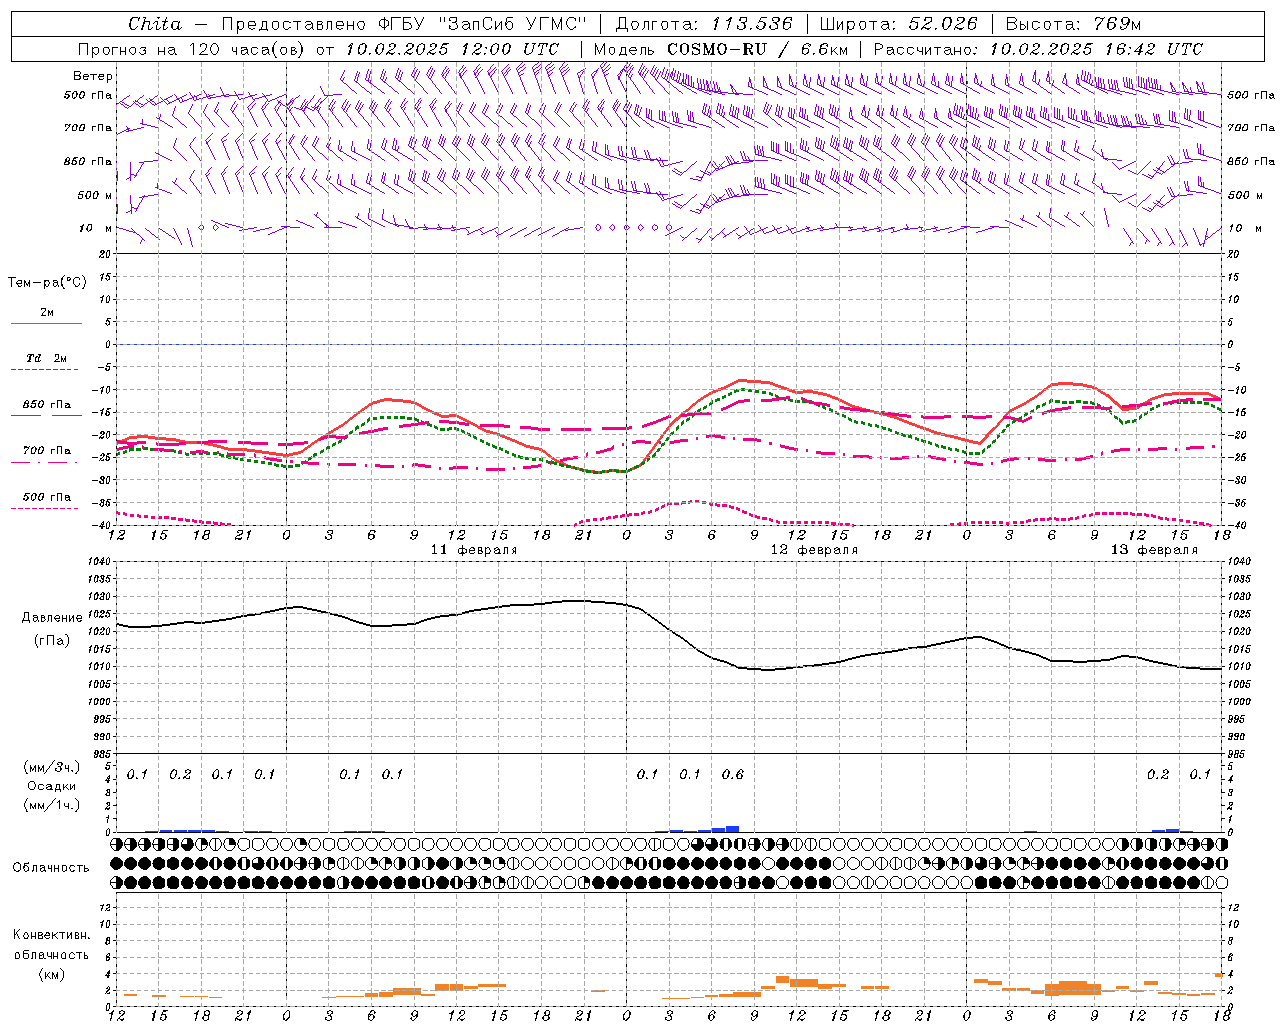The image size is (1280, 1024).
Task: Click the "2м" temperature legend line sample
Action: (46, 324)
